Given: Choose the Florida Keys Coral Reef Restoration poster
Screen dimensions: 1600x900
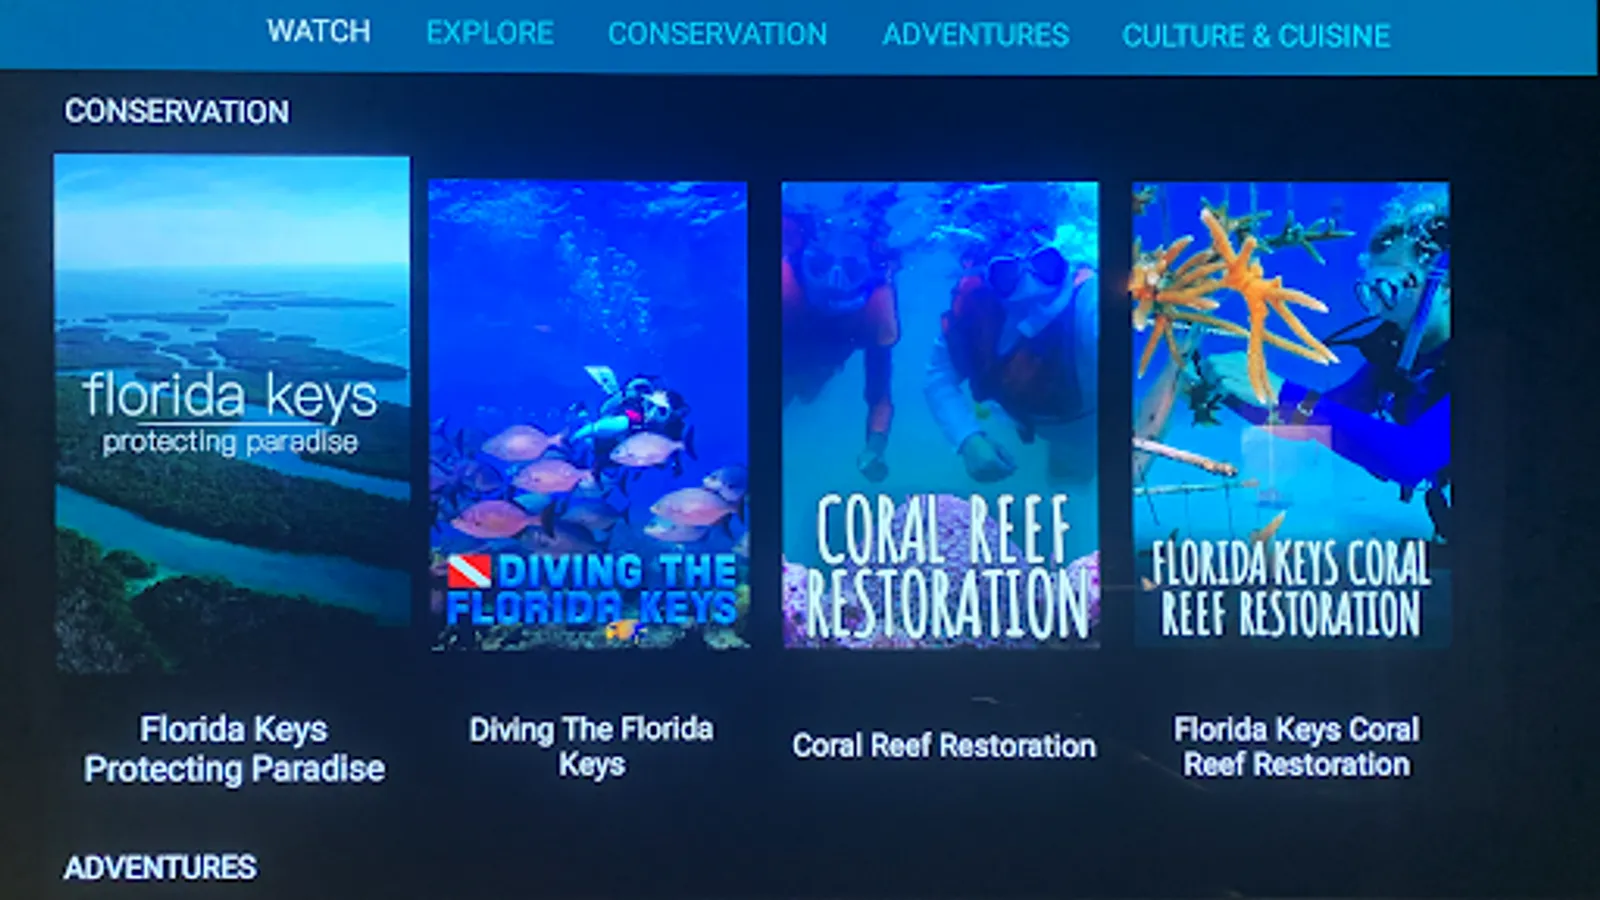Looking at the screenshot, I should tap(1291, 413).
